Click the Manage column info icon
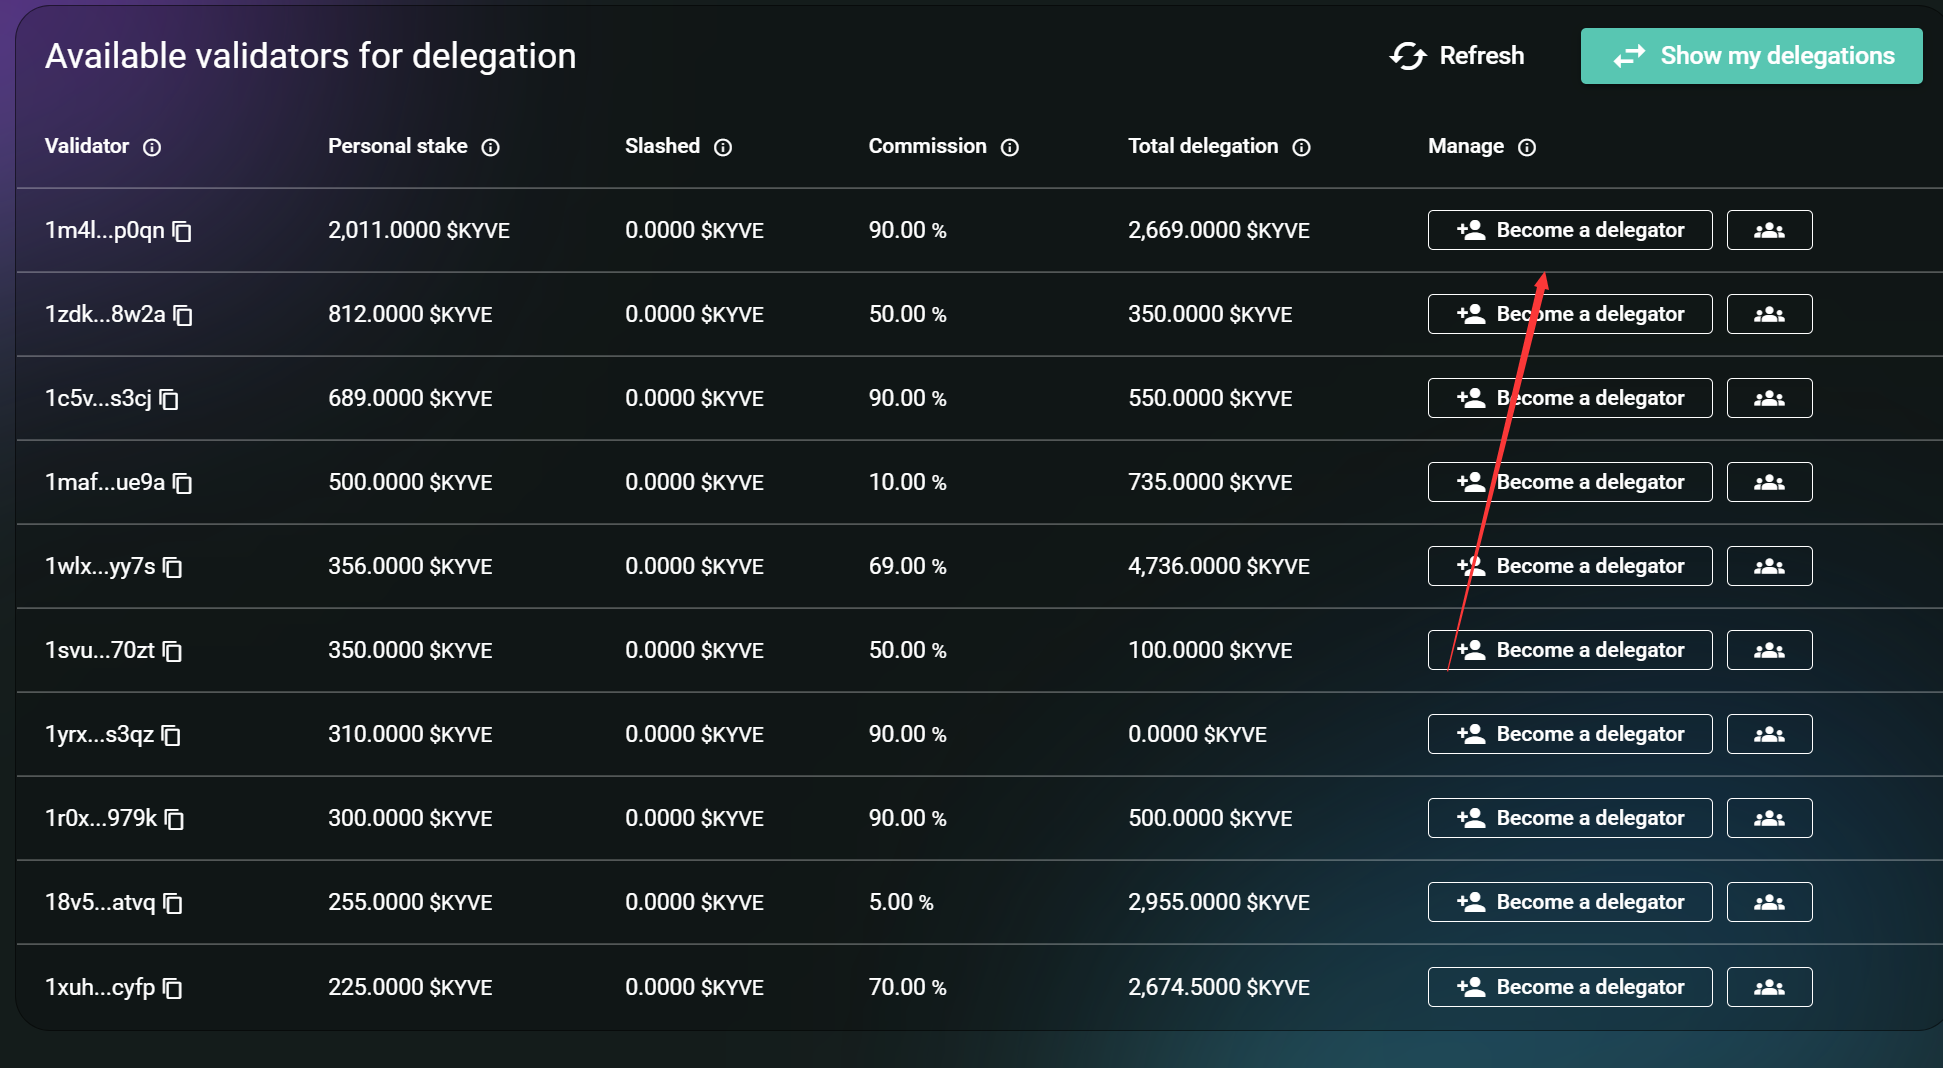This screenshot has height=1068, width=1943. point(1527,147)
